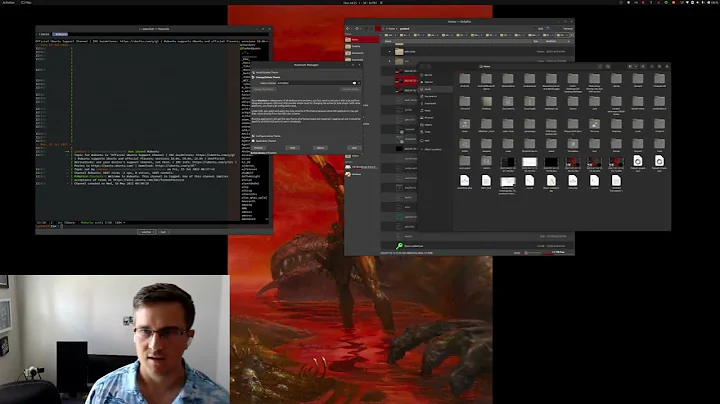Click the search icon in the Files window
Viewport: 720px width, 404px height.
point(608,67)
